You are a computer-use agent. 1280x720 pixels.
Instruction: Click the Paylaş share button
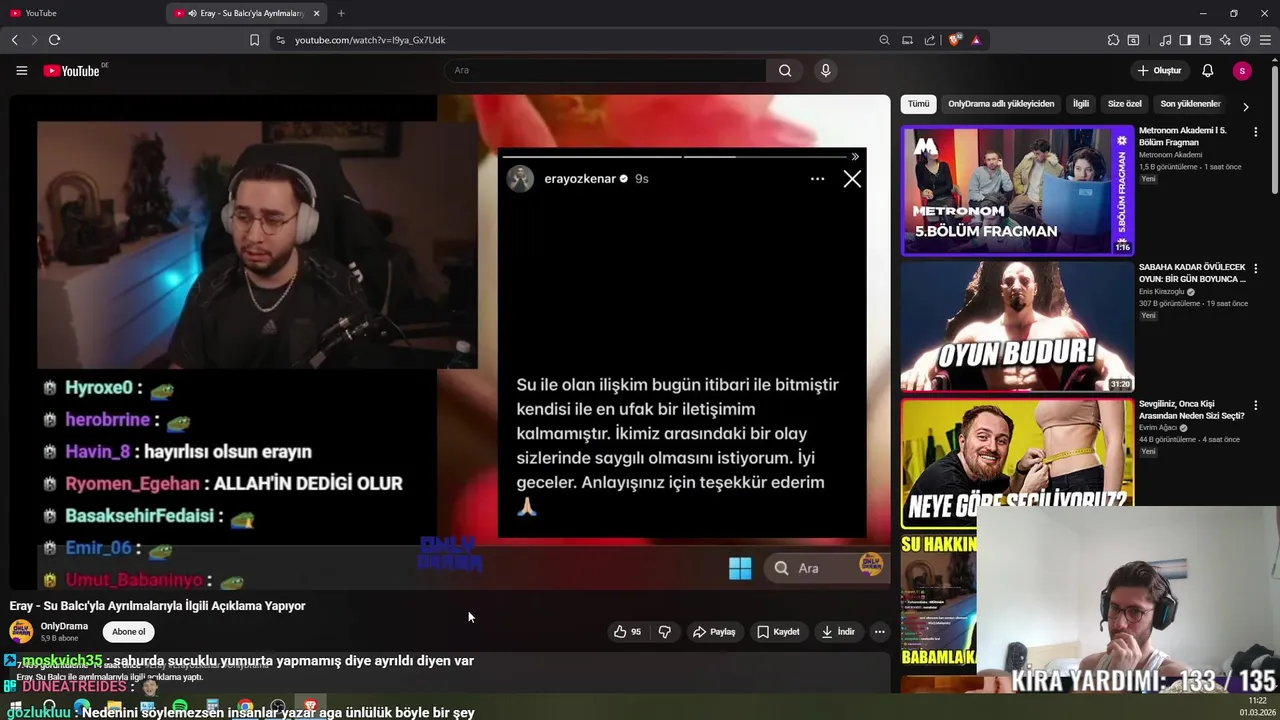click(x=714, y=632)
